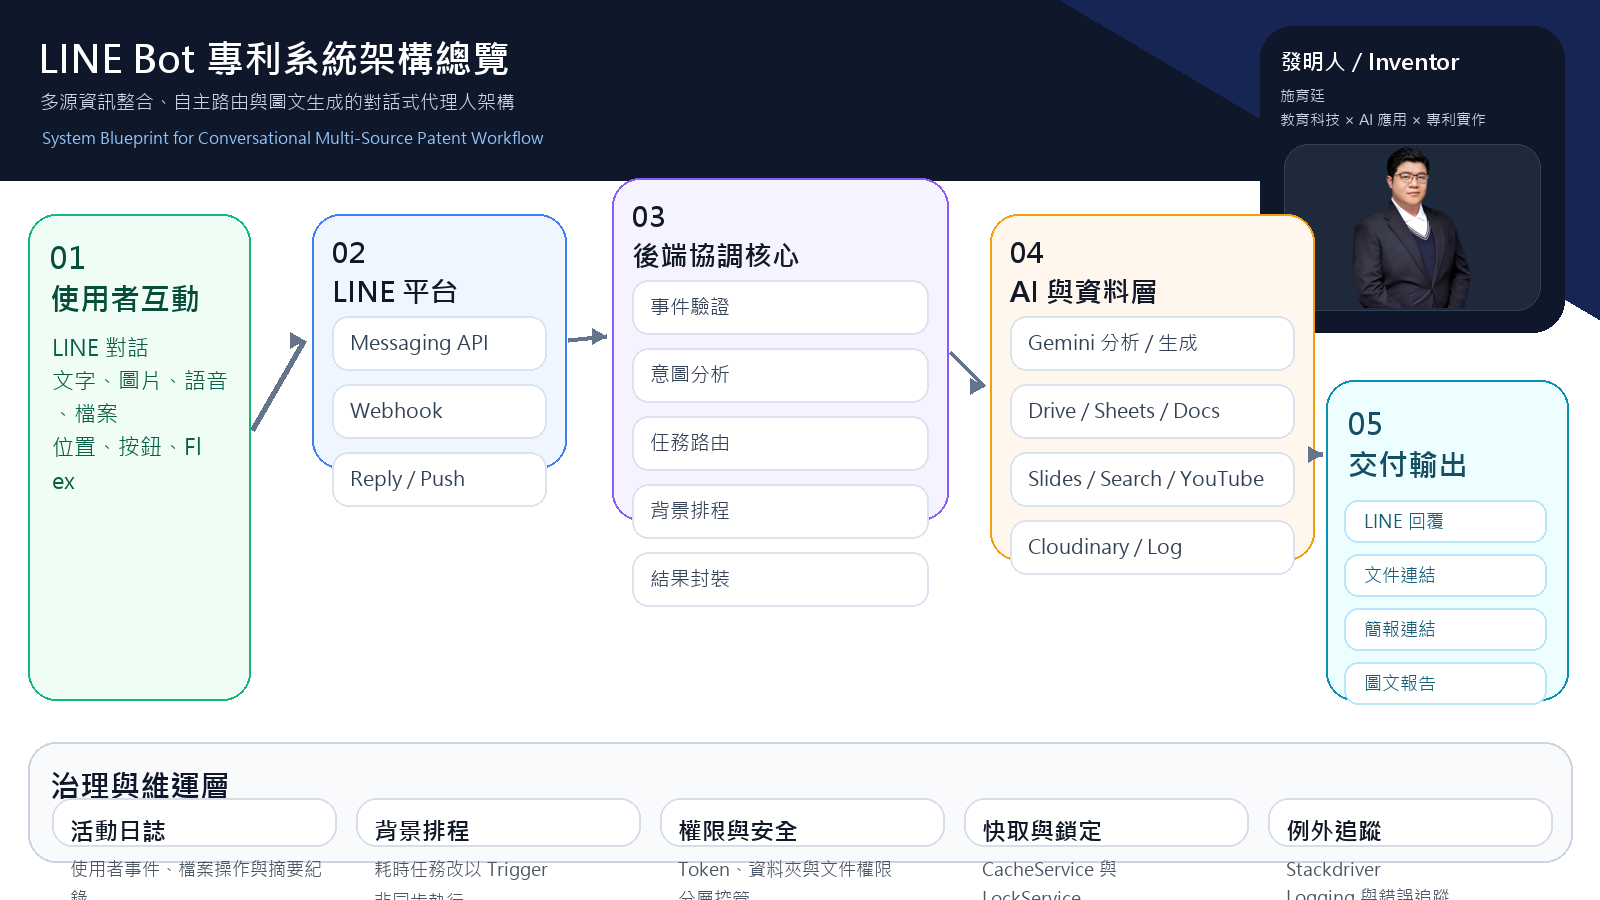The width and height of the screenshot is (1600, 900).
Task: Select the LINE Bot 專利系統架構總覽 title
Action: pyautogui.click(x=274, y=59)
